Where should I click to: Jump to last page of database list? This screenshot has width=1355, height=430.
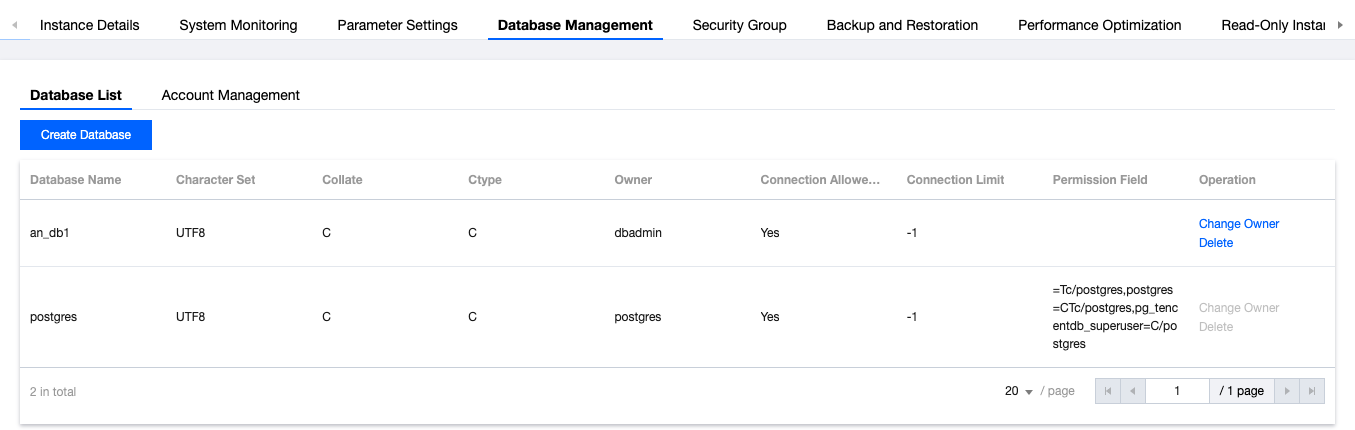tap(1312, 391)
